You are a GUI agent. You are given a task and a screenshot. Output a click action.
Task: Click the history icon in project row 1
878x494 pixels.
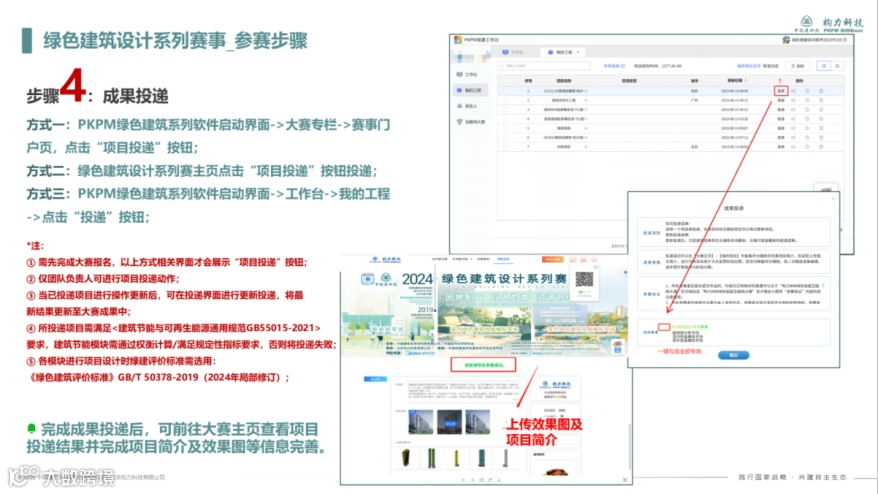807,91
